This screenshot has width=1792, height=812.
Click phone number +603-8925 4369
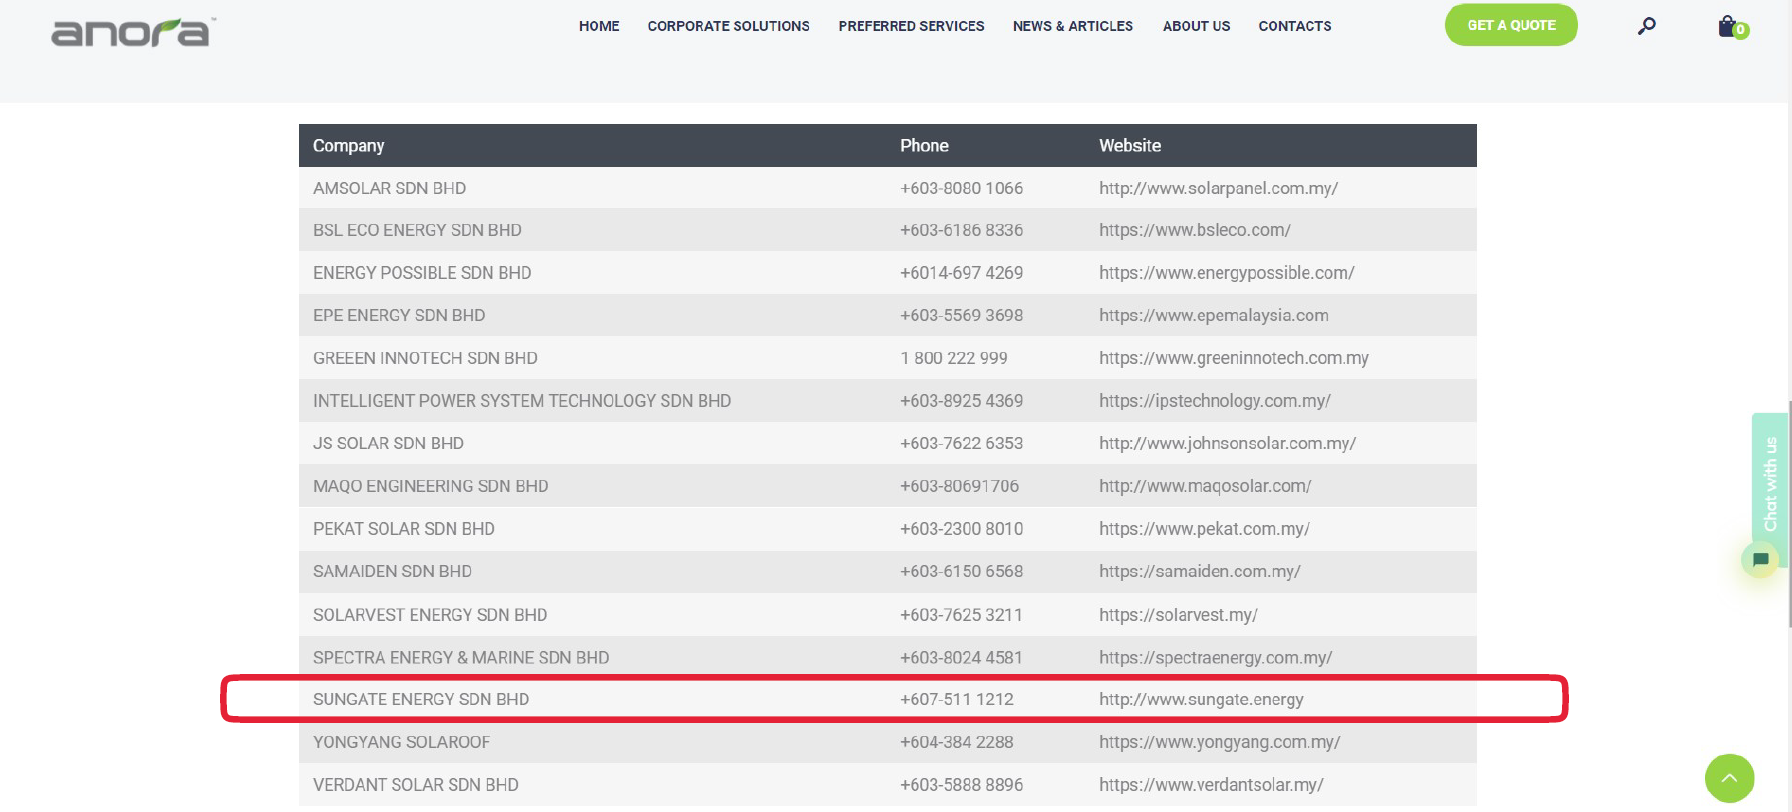[961, 401]
